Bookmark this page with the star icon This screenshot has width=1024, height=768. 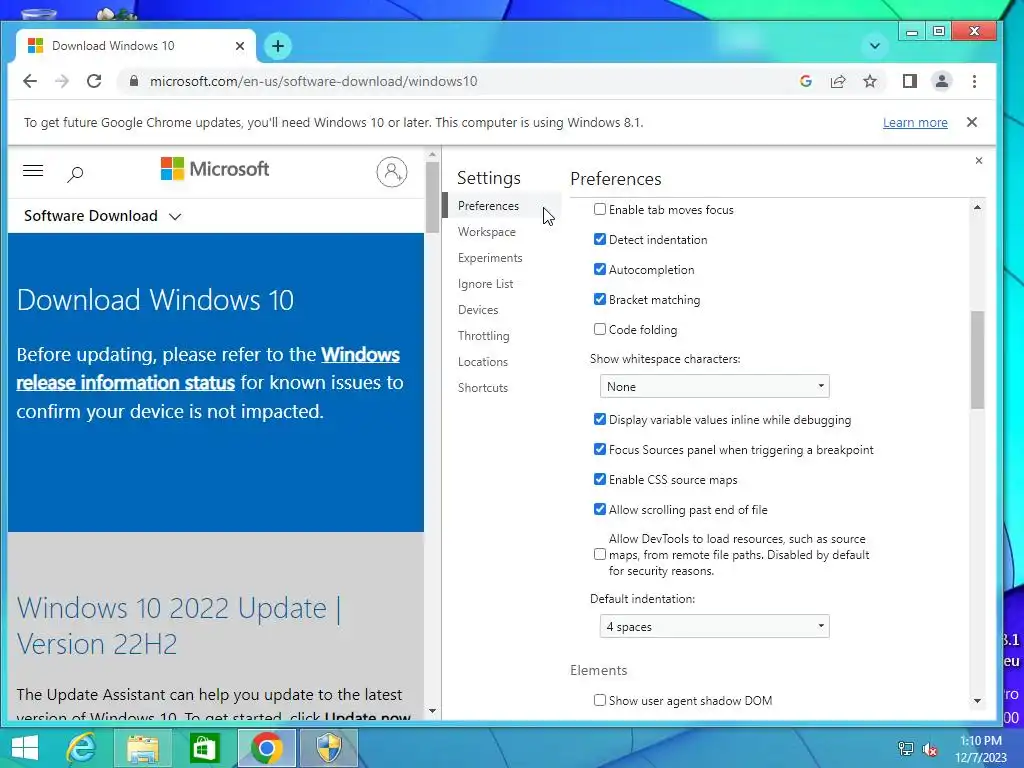870,81
